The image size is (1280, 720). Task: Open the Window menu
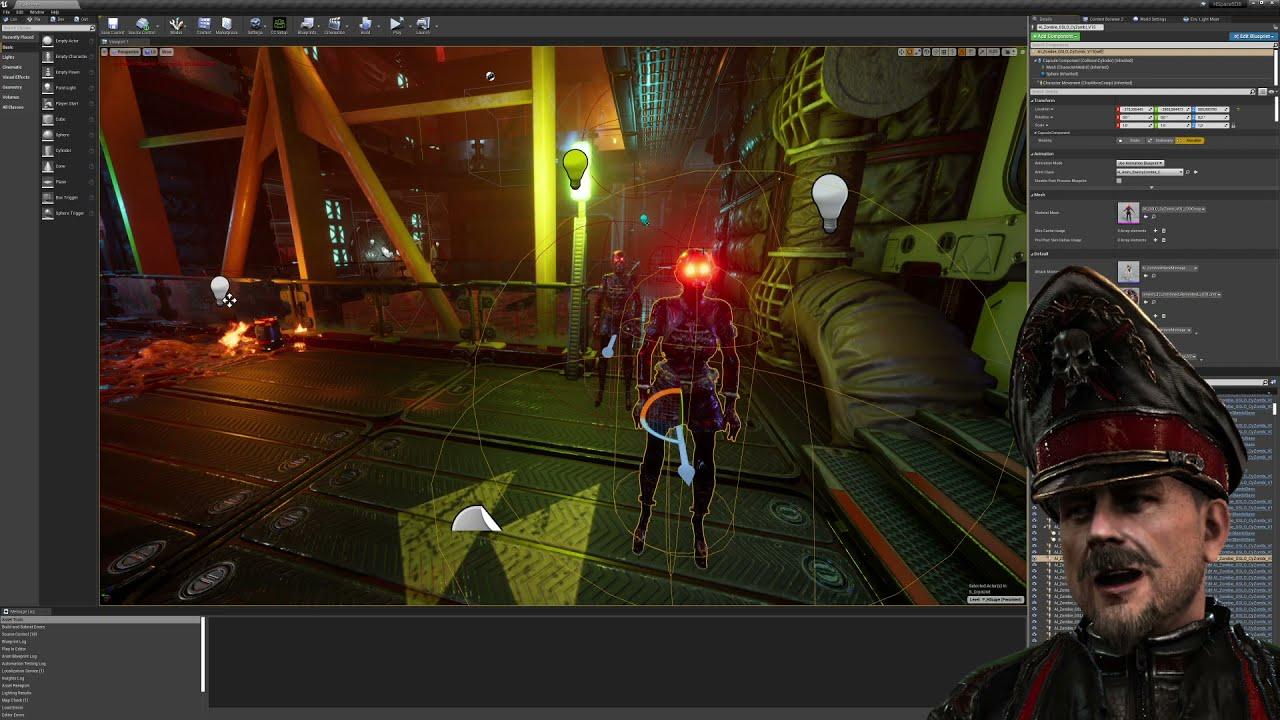(x=37, y=12)
